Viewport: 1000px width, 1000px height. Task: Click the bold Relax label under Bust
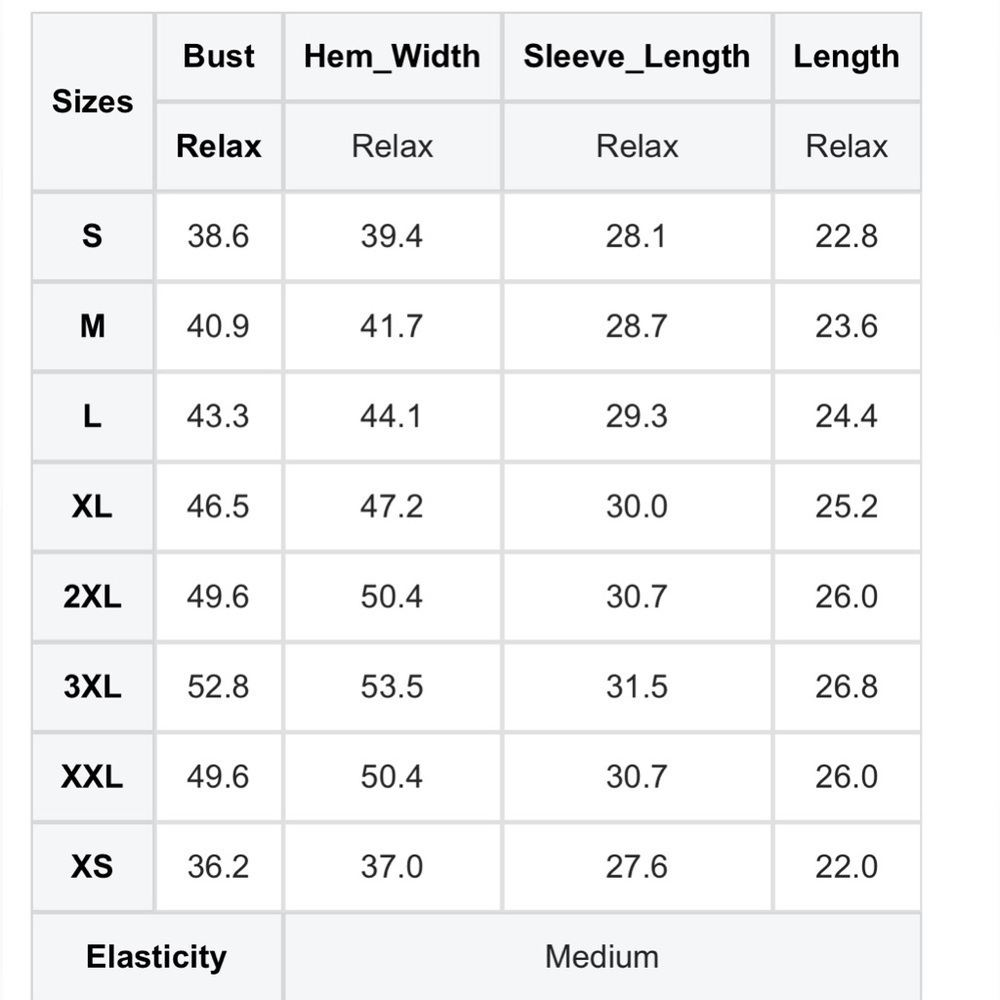tap(219, 146)
